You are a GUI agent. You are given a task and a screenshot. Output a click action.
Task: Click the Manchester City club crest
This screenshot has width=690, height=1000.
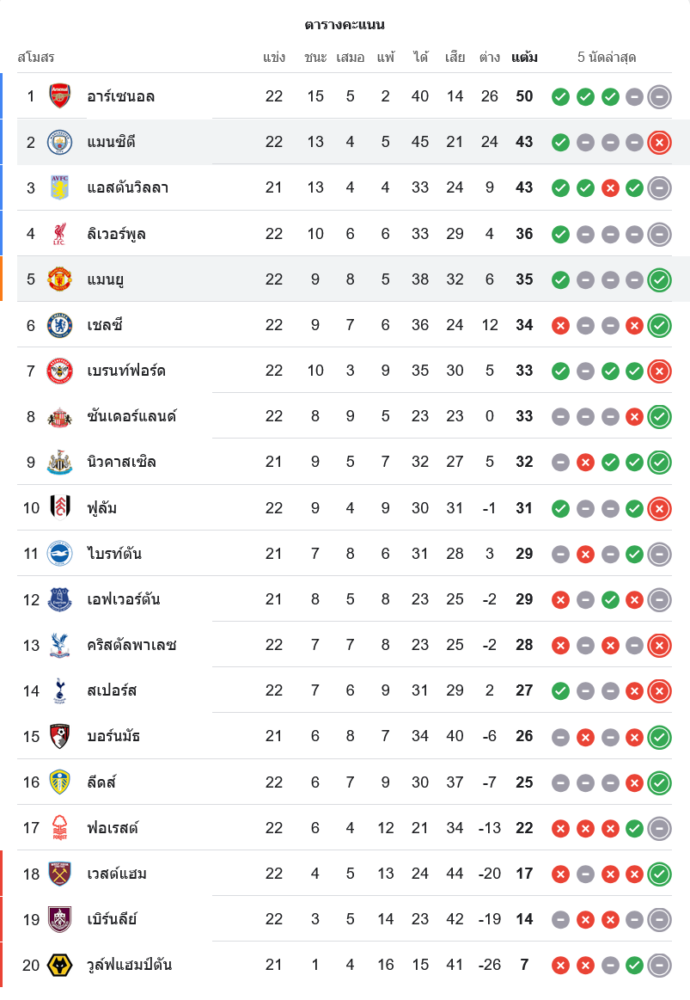[x=60, y=142]
